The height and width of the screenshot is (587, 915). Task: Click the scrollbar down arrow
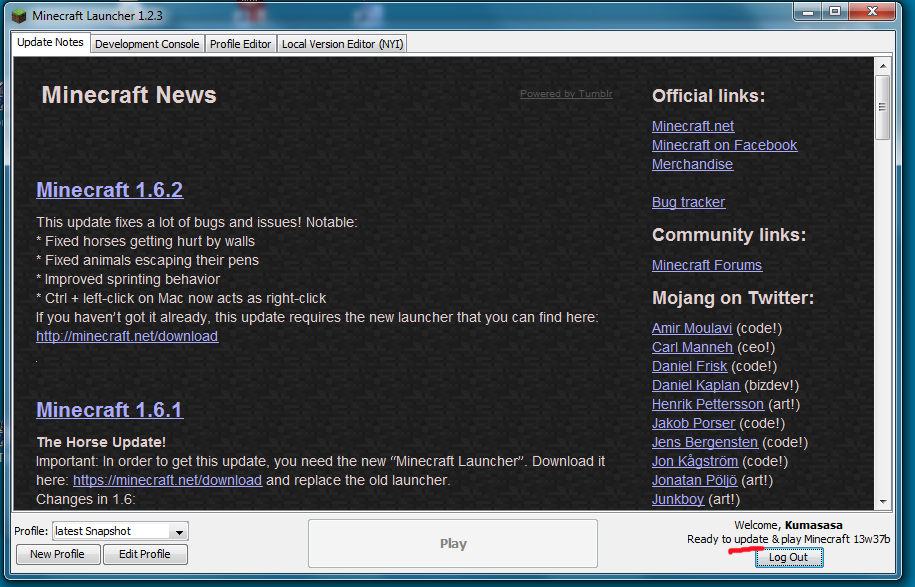click(x=882, y=501)
